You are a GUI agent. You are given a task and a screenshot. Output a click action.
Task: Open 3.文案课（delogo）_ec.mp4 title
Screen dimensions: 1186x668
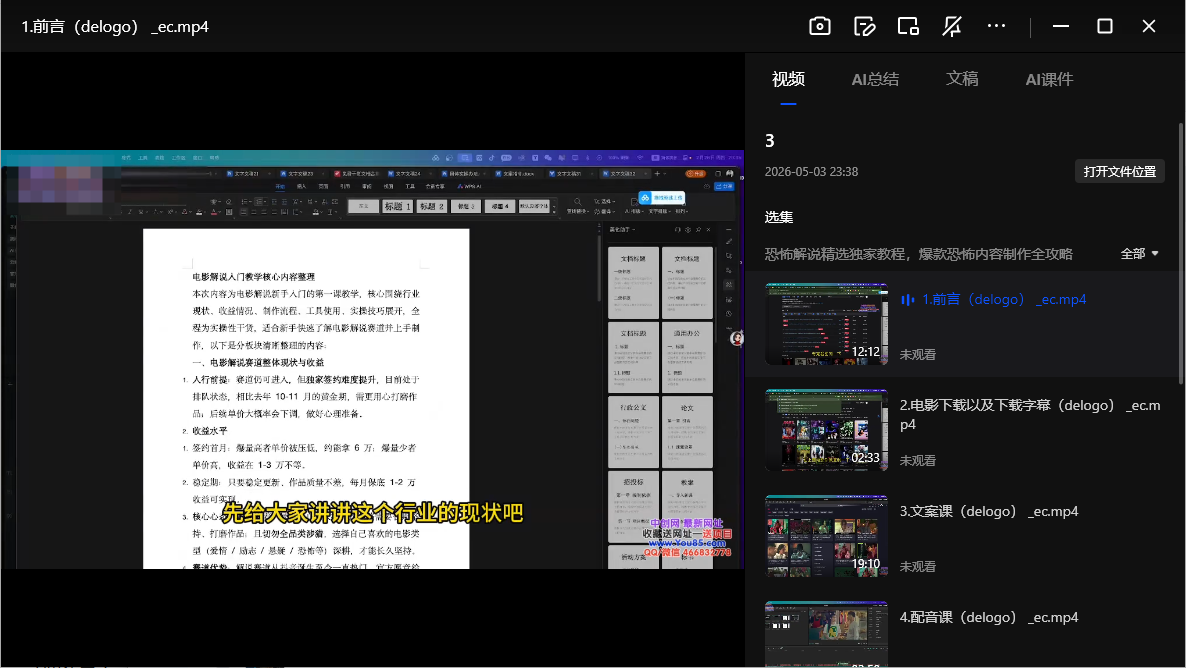(989, 511)
